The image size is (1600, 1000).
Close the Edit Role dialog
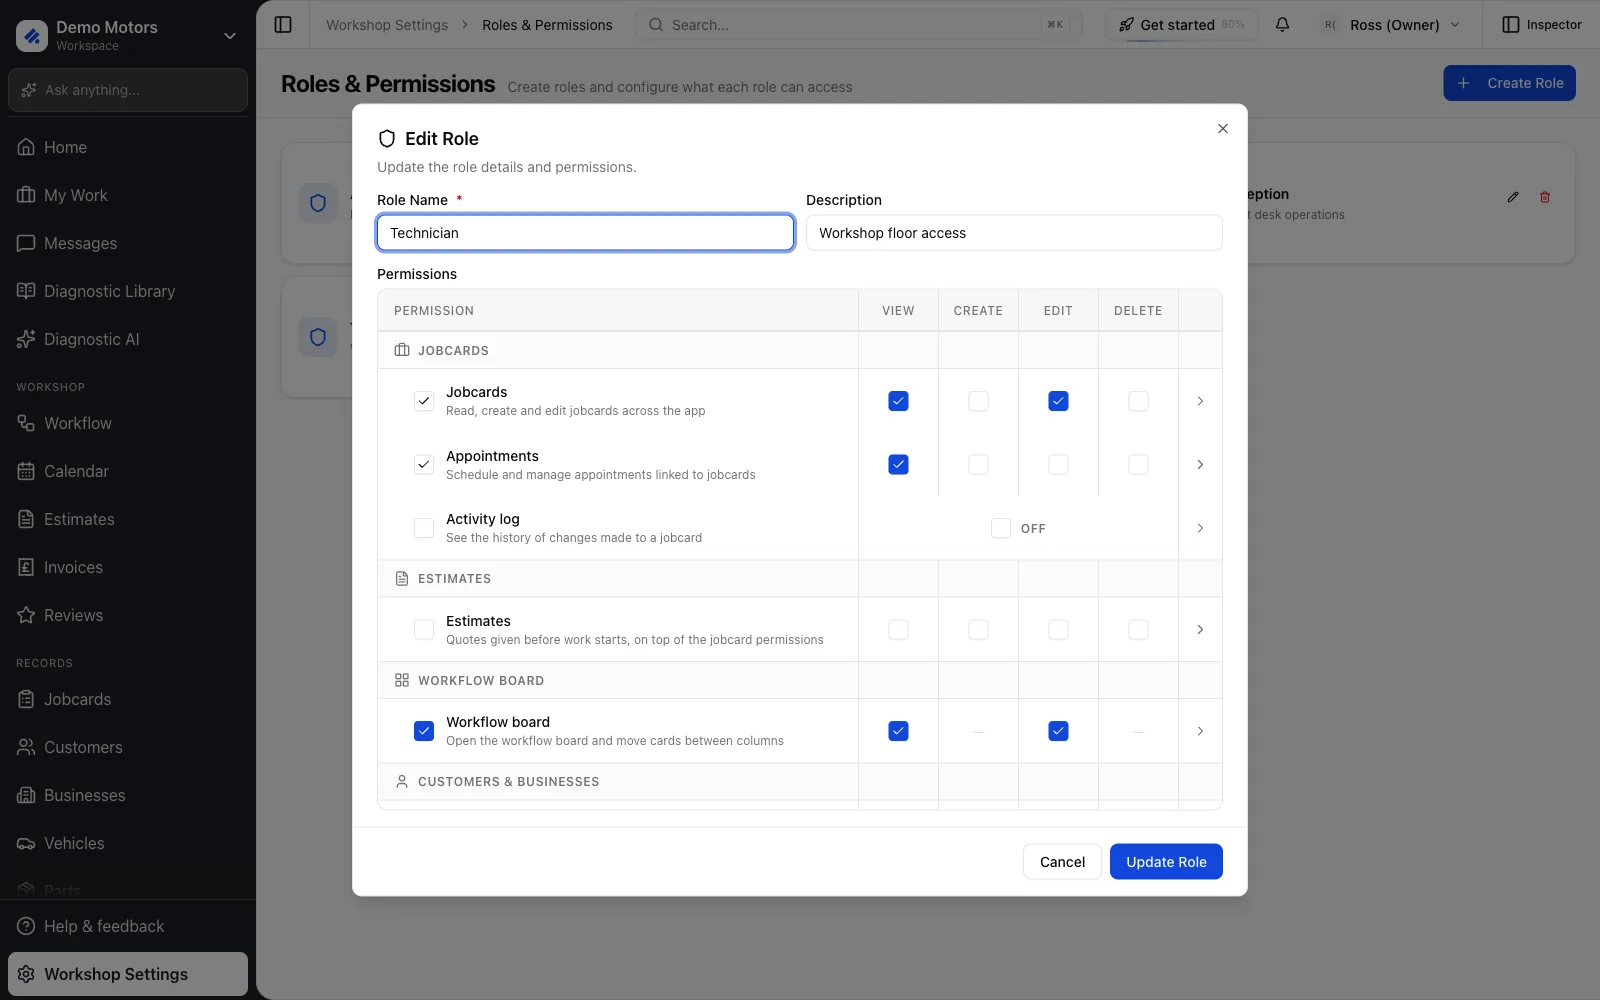pyautogui.click(x=1223, y=128)
